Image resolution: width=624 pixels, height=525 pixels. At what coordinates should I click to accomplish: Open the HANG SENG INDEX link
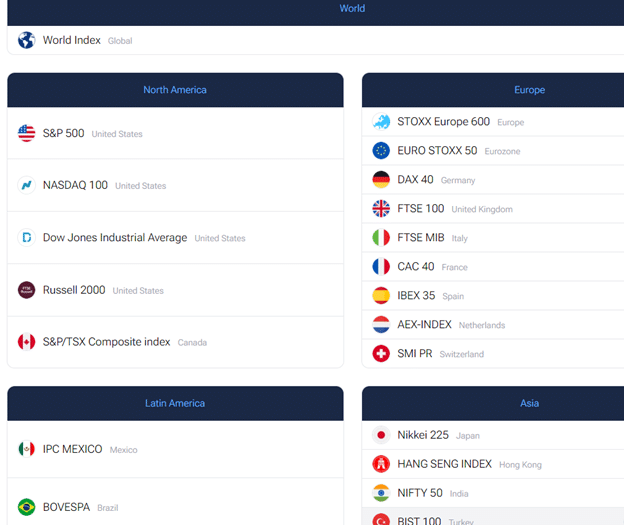tap(445, 464)
